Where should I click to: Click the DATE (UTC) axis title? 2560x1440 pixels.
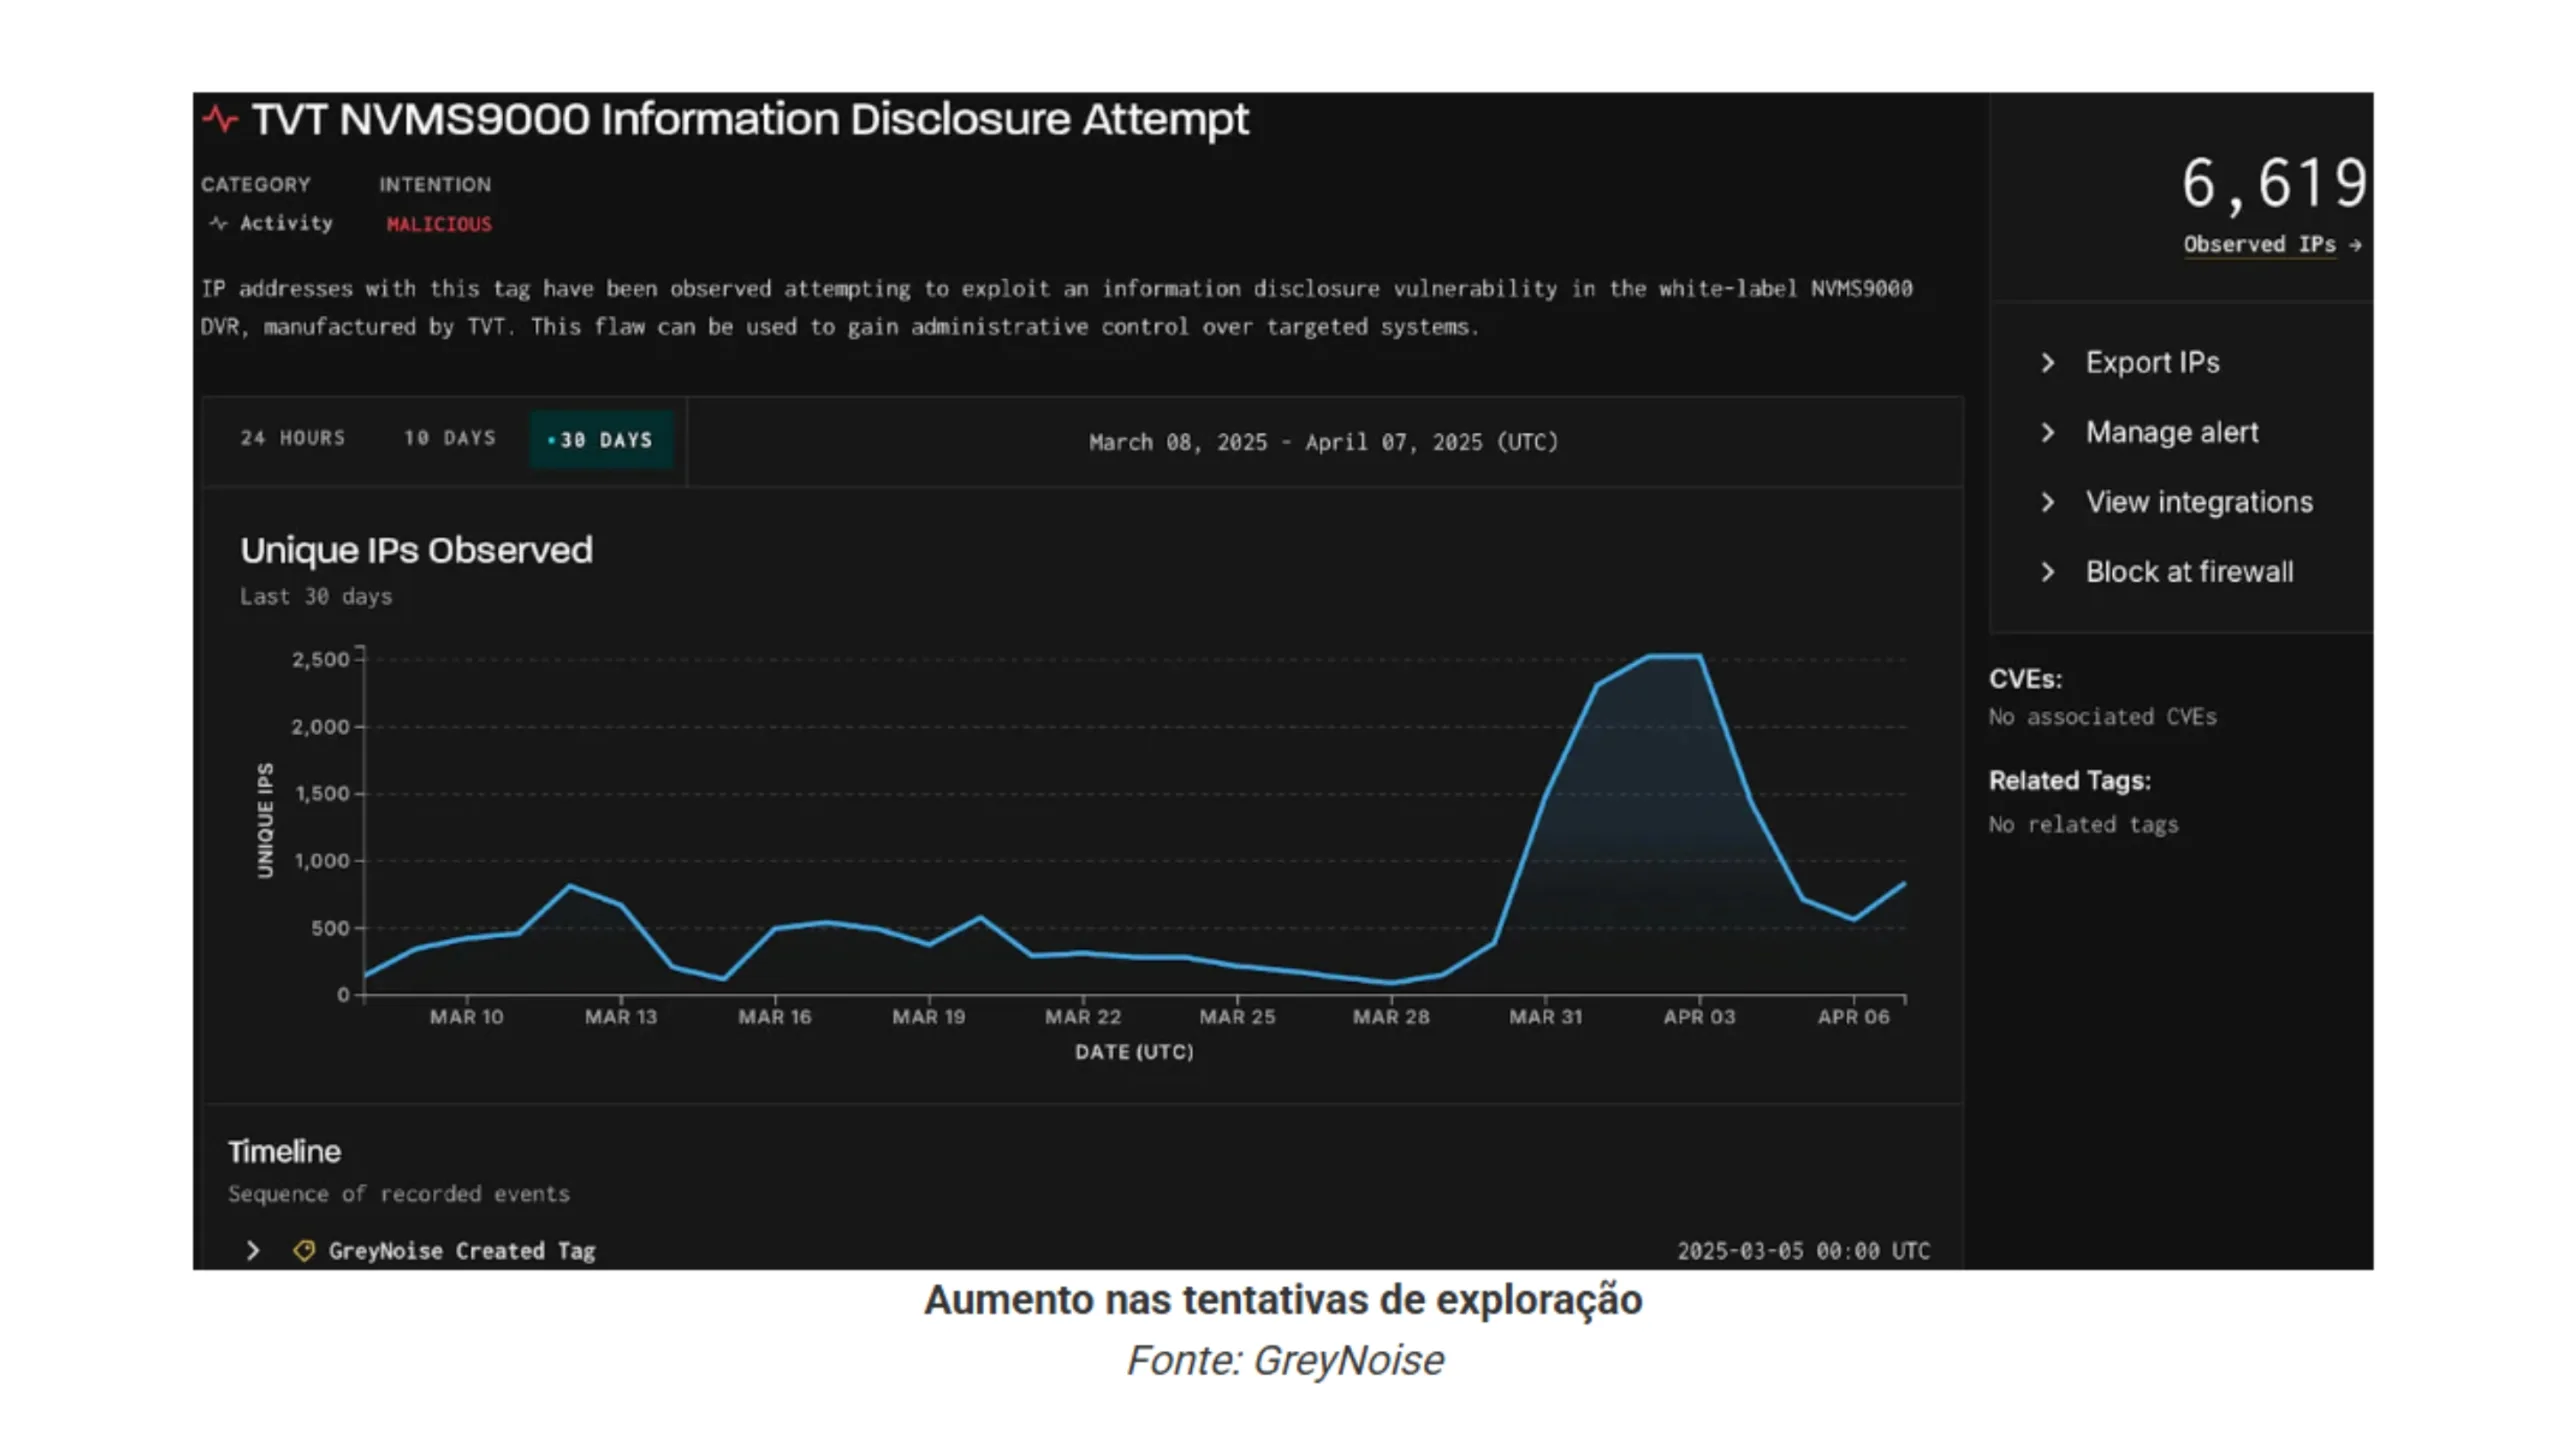pos(1134,1052)
